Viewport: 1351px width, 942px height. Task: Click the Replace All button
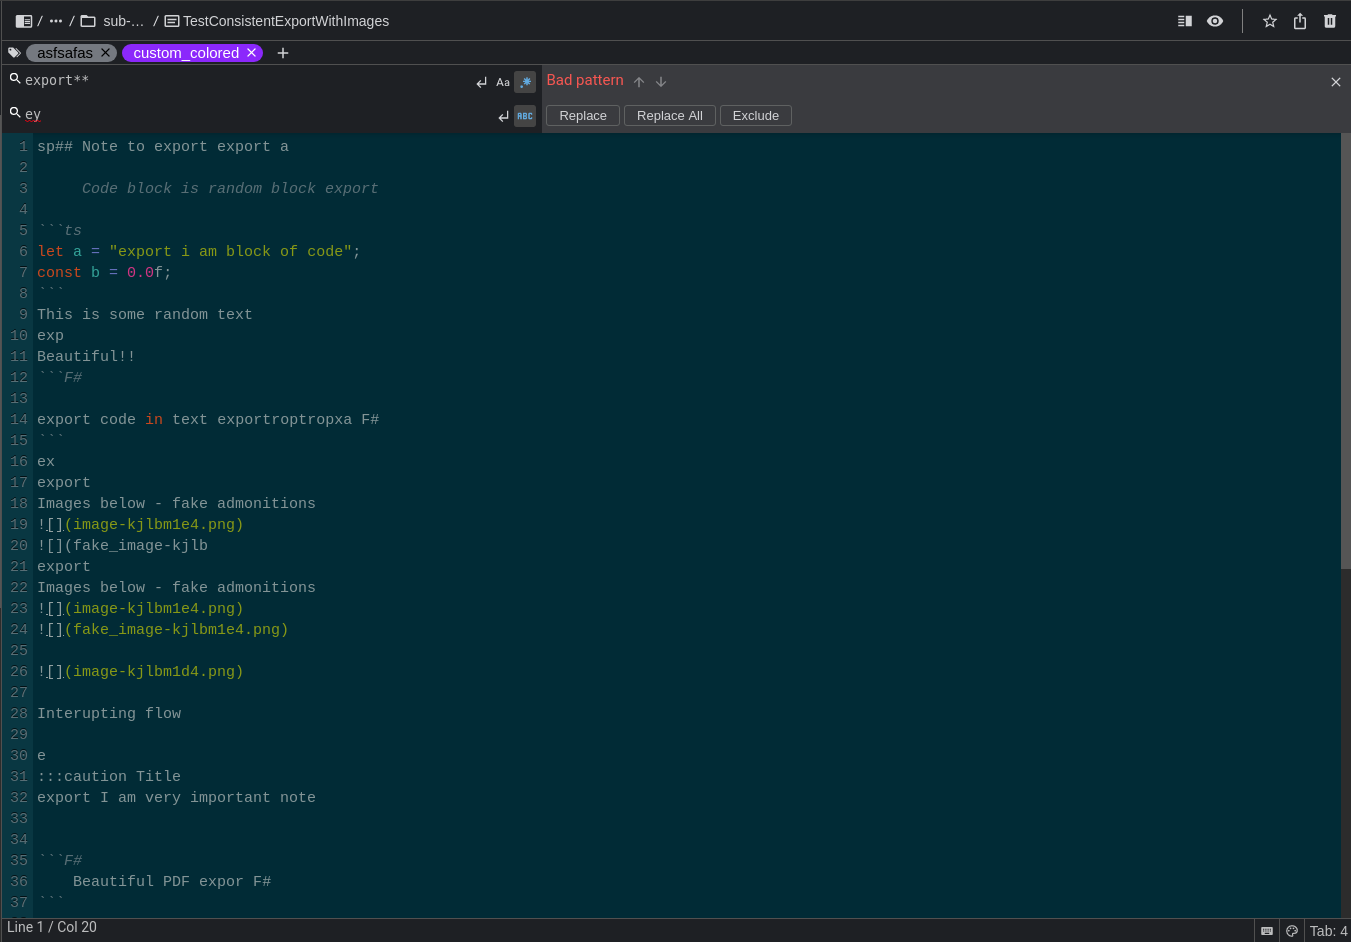[x=670, y=116]
